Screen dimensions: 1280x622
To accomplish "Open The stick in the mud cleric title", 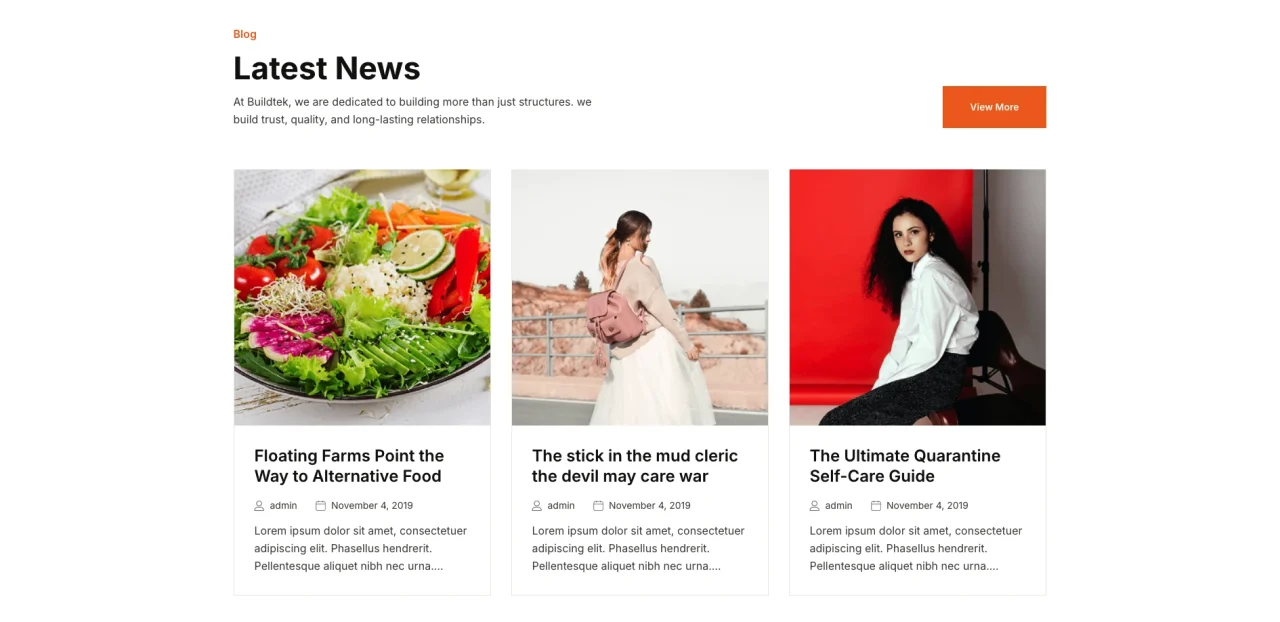I will [635, 466].
